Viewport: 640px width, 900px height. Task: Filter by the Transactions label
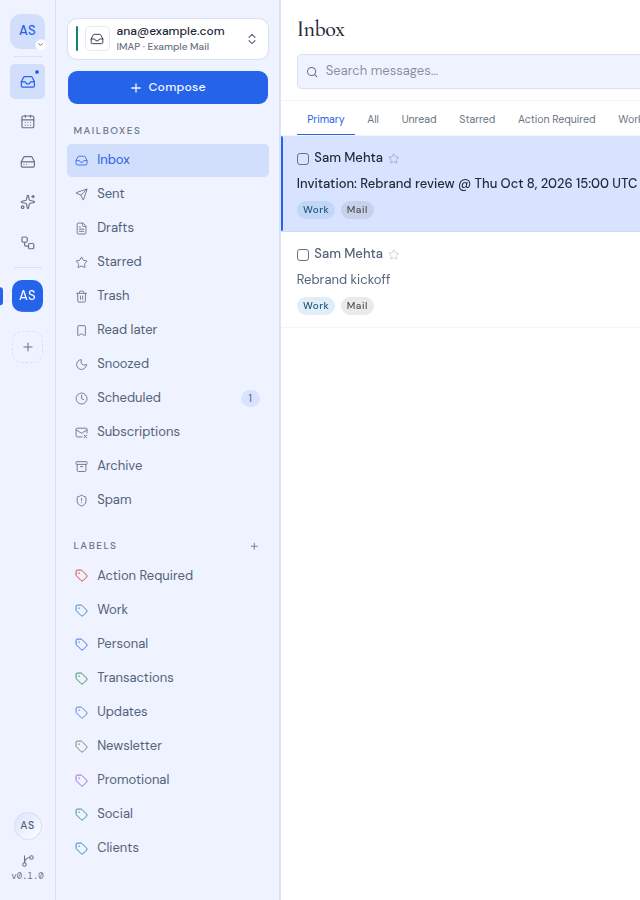pos(168,678)
